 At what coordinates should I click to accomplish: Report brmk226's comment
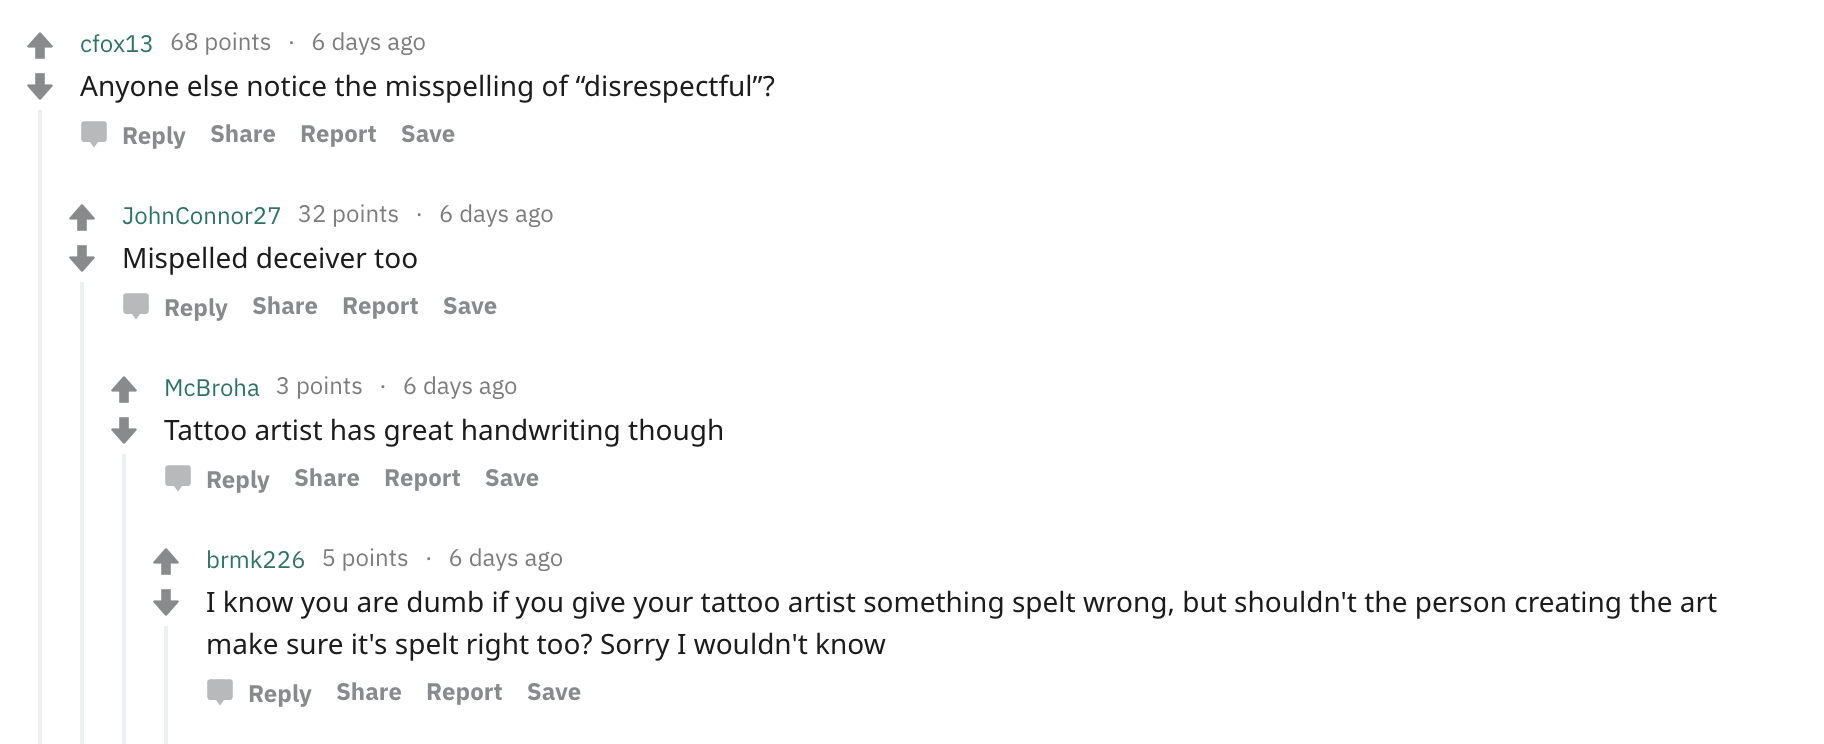(463, 692)
